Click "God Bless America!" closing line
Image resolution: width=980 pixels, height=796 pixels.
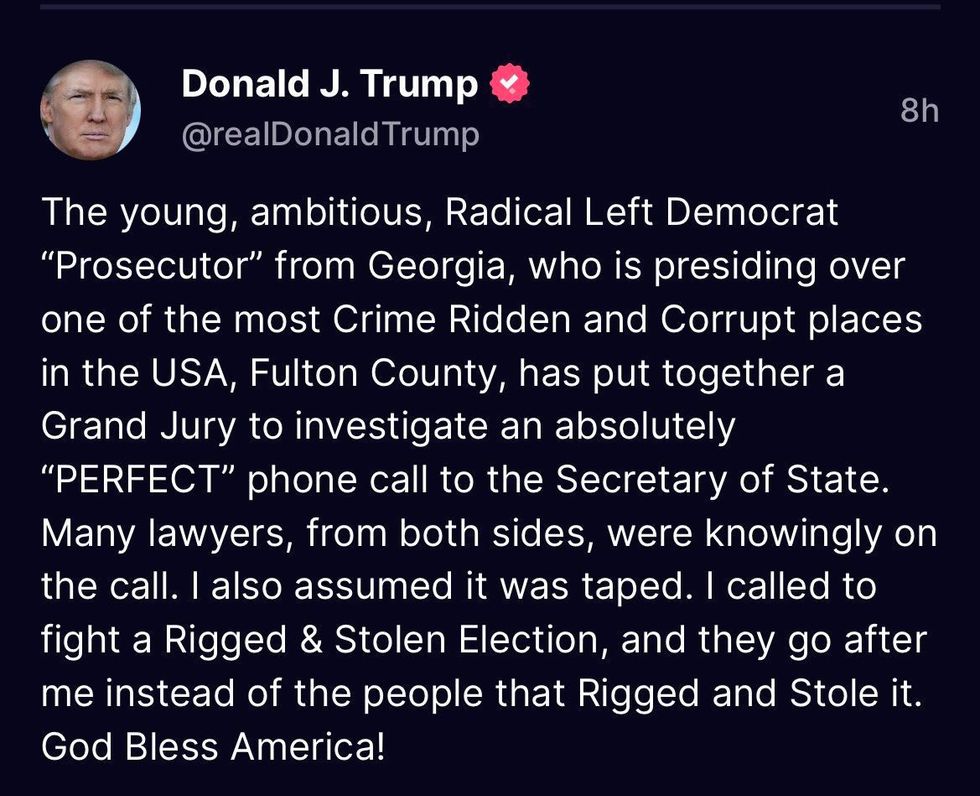[212, 747]
